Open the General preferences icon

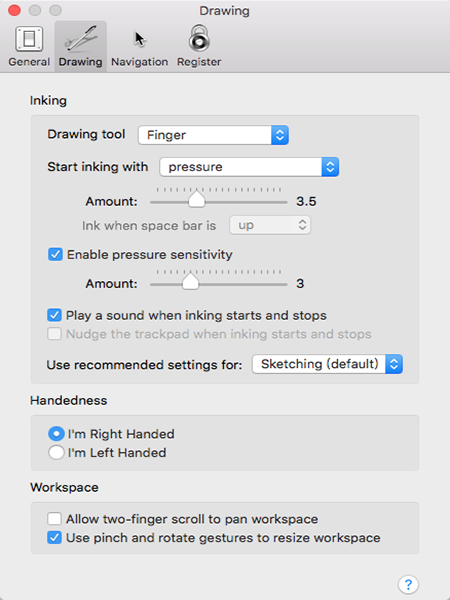[x=29, y=39]
